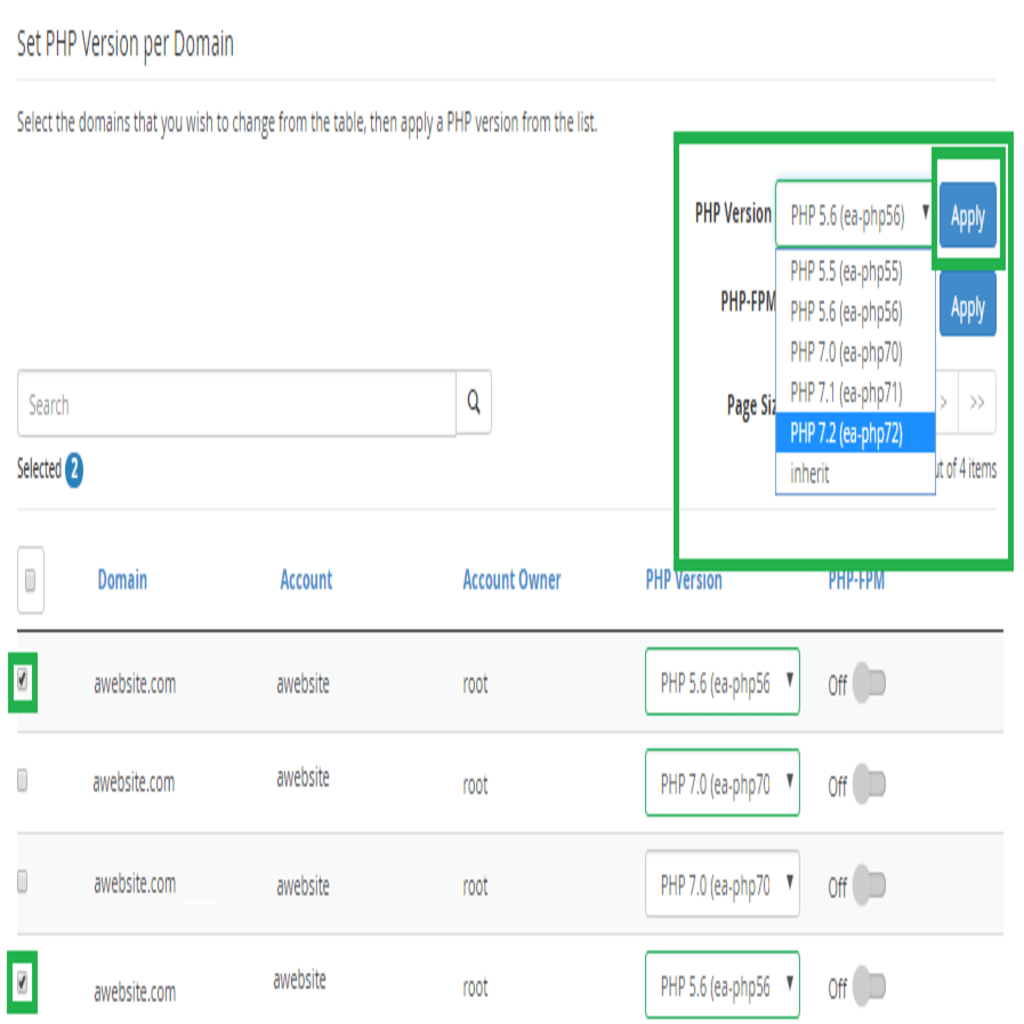The height and width of the screenshot is (1024, 1024).
Task: Go to next page arrow
Action: point(944,402)
